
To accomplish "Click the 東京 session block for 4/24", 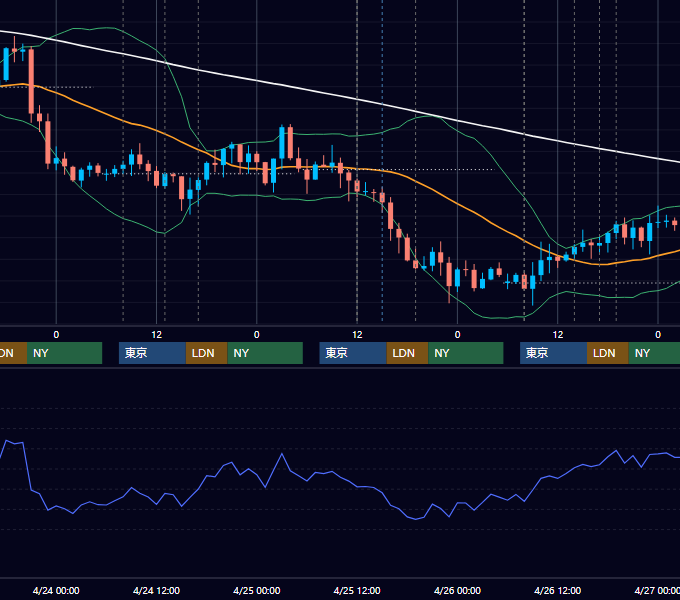I will (x=152, y=353).
